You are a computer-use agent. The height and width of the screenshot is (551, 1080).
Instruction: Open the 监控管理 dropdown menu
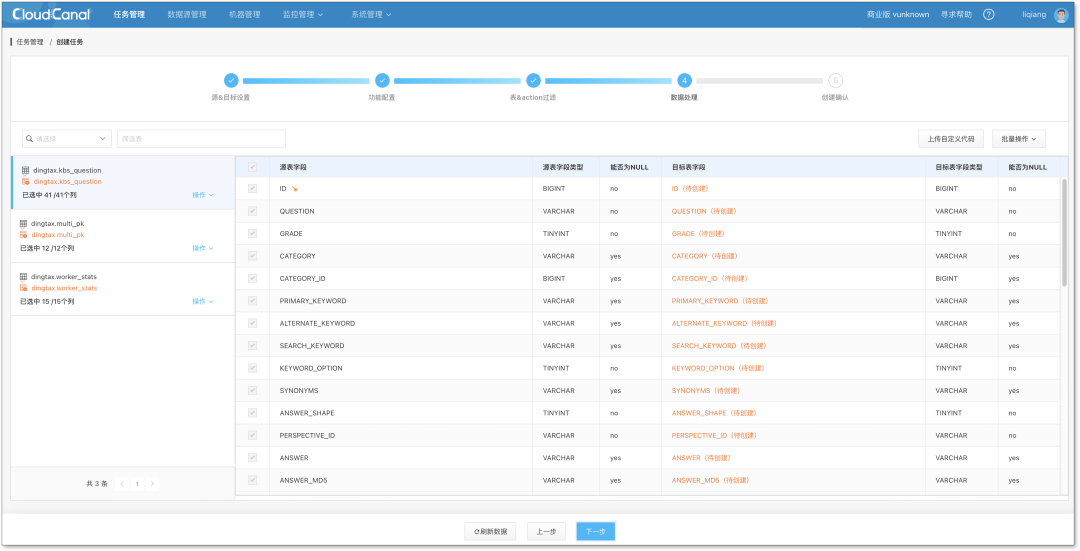(303, 14)
